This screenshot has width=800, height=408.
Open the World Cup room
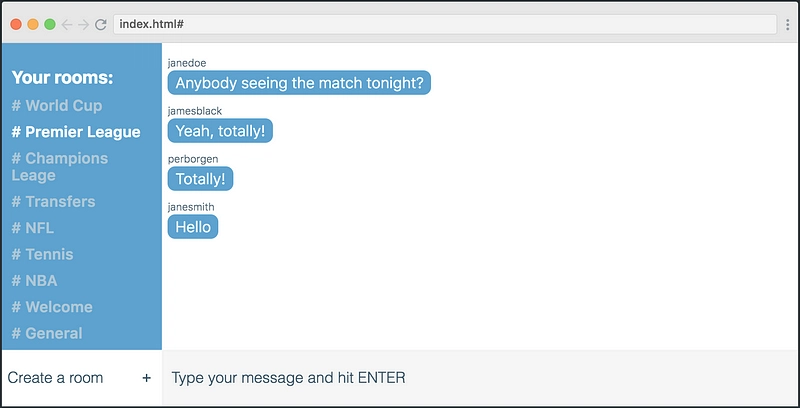[57, 106]
